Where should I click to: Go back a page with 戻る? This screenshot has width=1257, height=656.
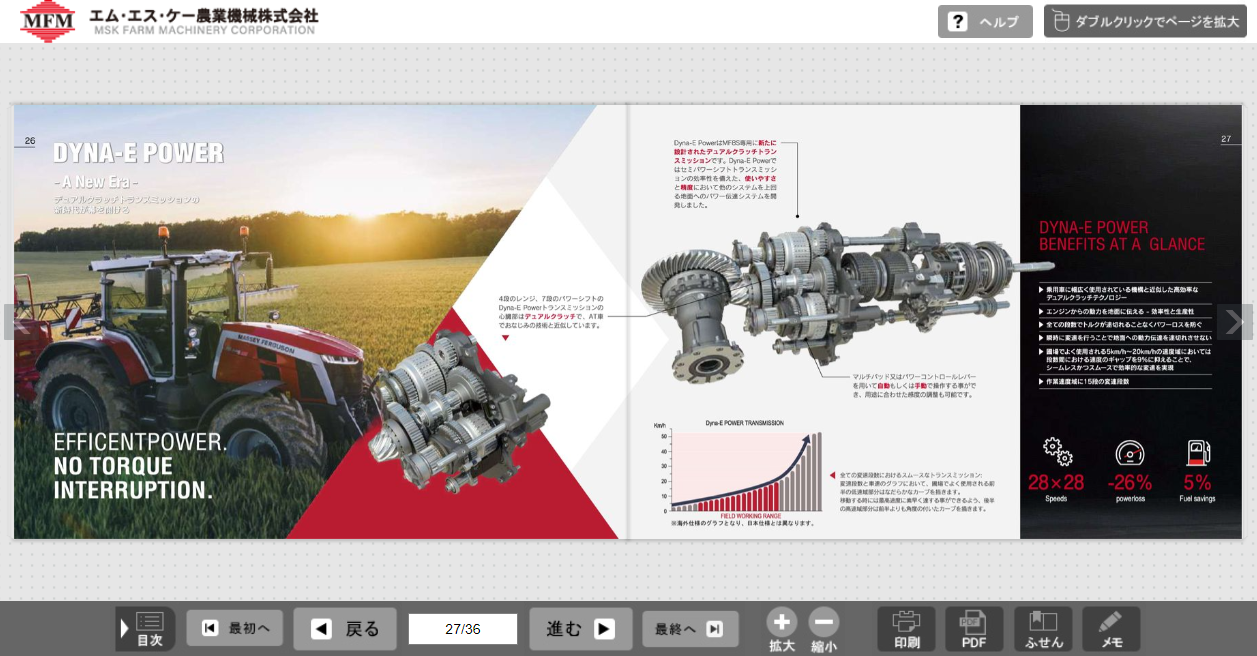[x=345, y=629]
